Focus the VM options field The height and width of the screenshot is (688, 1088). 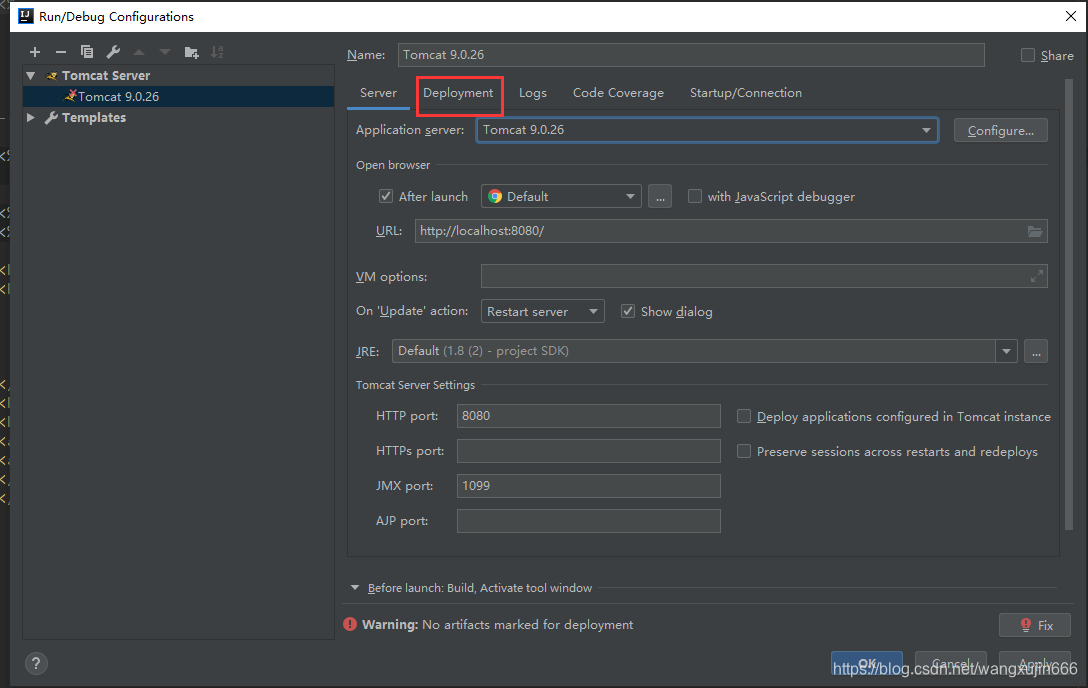tap(764, 276)
